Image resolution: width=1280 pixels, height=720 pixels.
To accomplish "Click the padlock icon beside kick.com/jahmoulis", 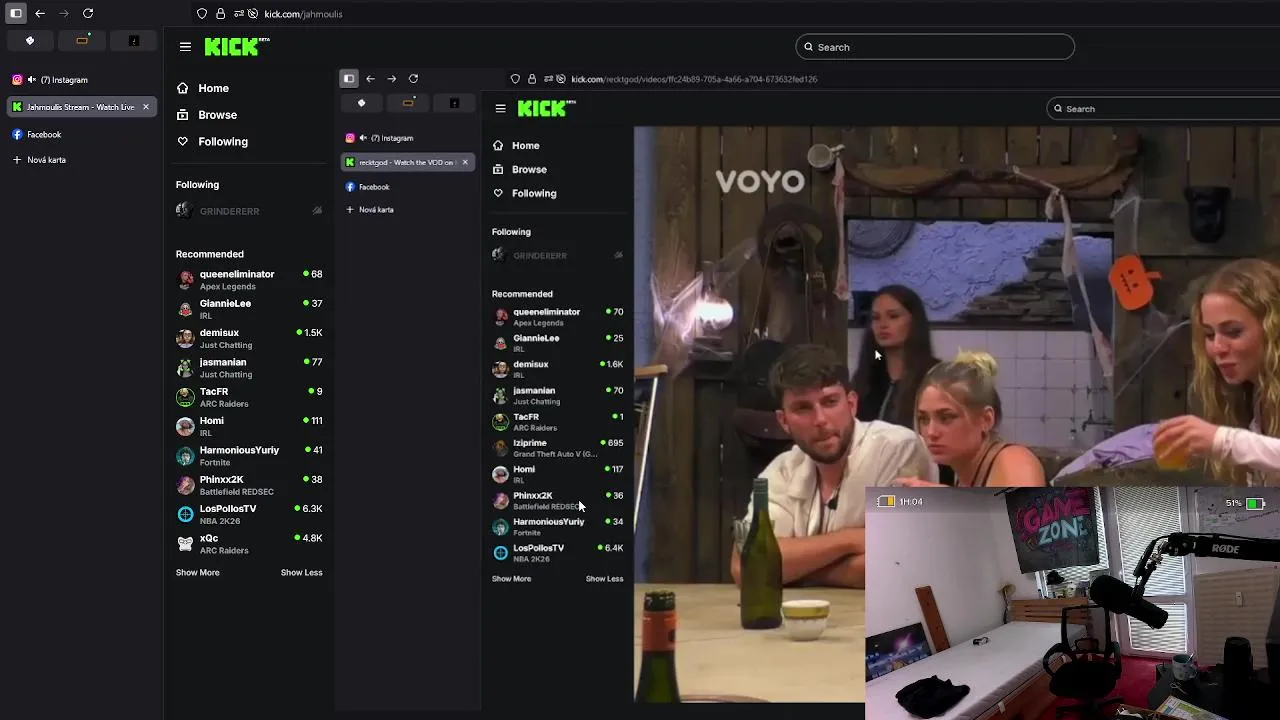I will click(x=220, y=14).
